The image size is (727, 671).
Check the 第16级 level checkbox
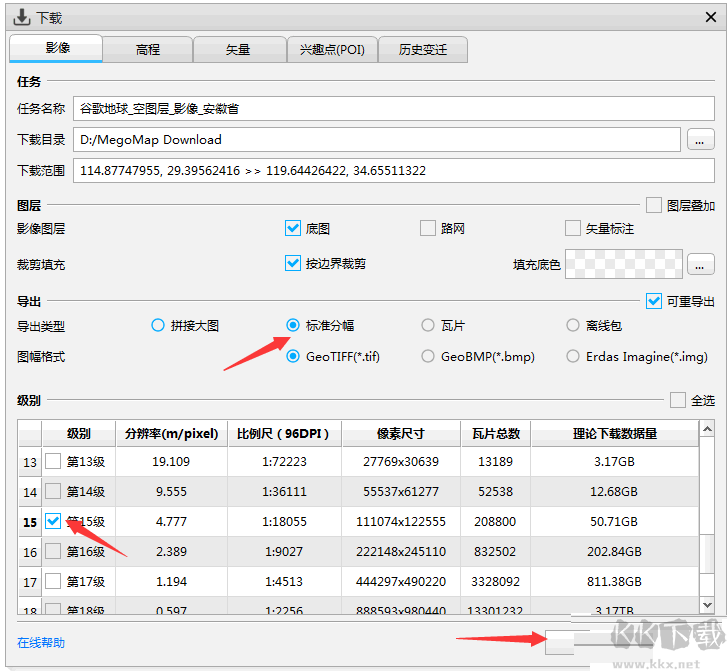(53, 552)
